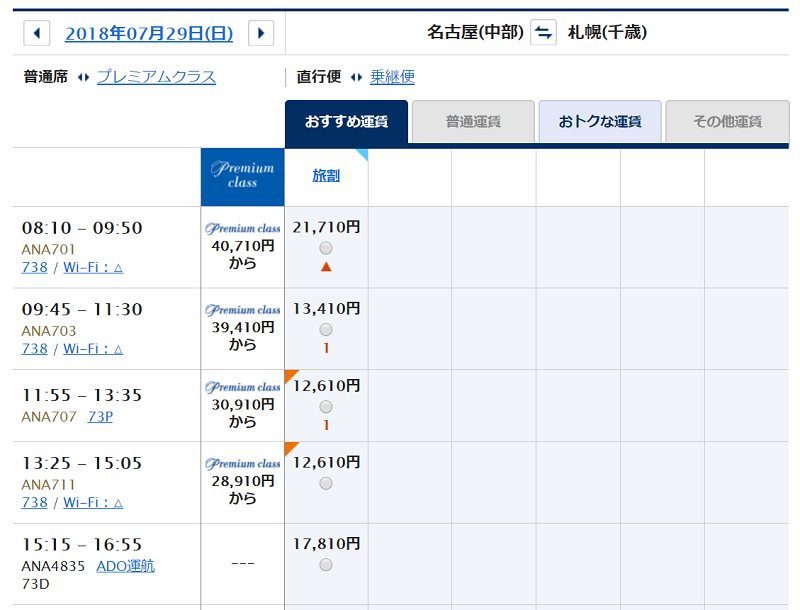Image resolution: width=800 pixels, height=610 pixels.
Task: Select the おトクな運賃 tab
Action: [x=600, y=121]
